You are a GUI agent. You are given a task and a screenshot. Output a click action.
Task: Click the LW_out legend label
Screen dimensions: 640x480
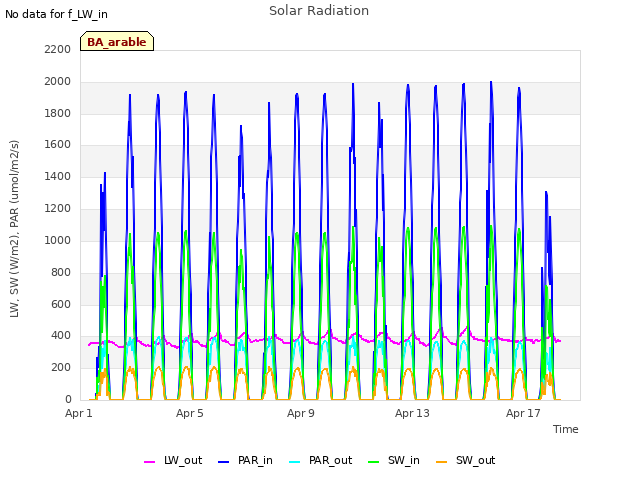point(183,461)
